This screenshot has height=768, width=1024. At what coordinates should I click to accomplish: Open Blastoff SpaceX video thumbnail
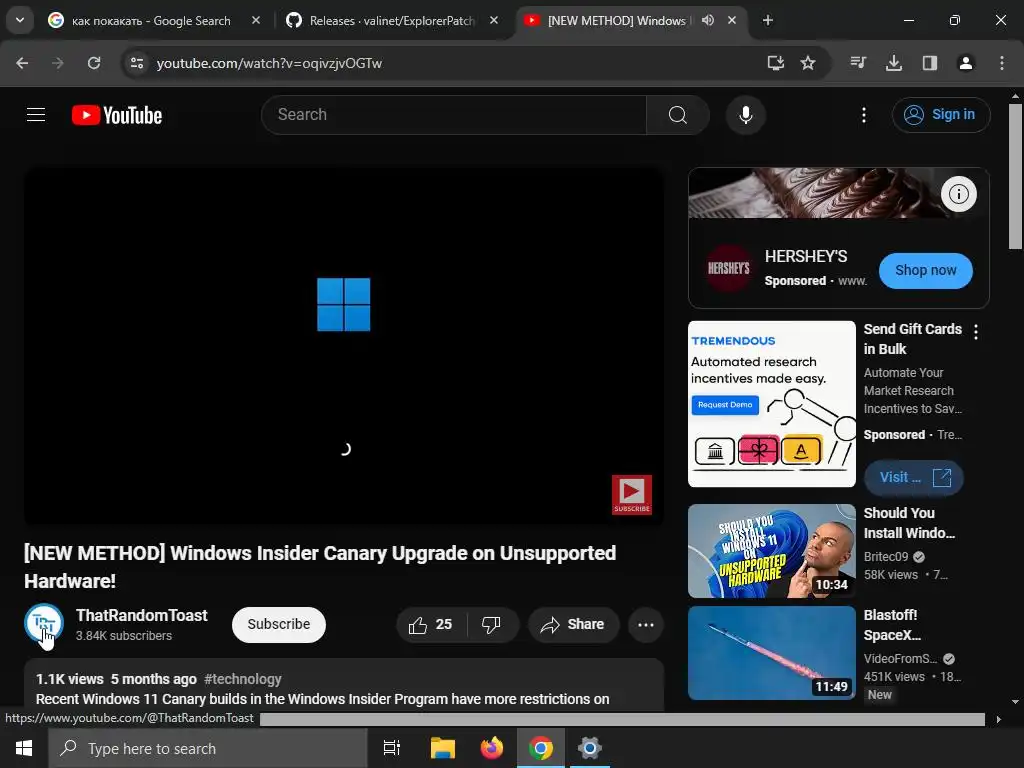coord(771,652)
